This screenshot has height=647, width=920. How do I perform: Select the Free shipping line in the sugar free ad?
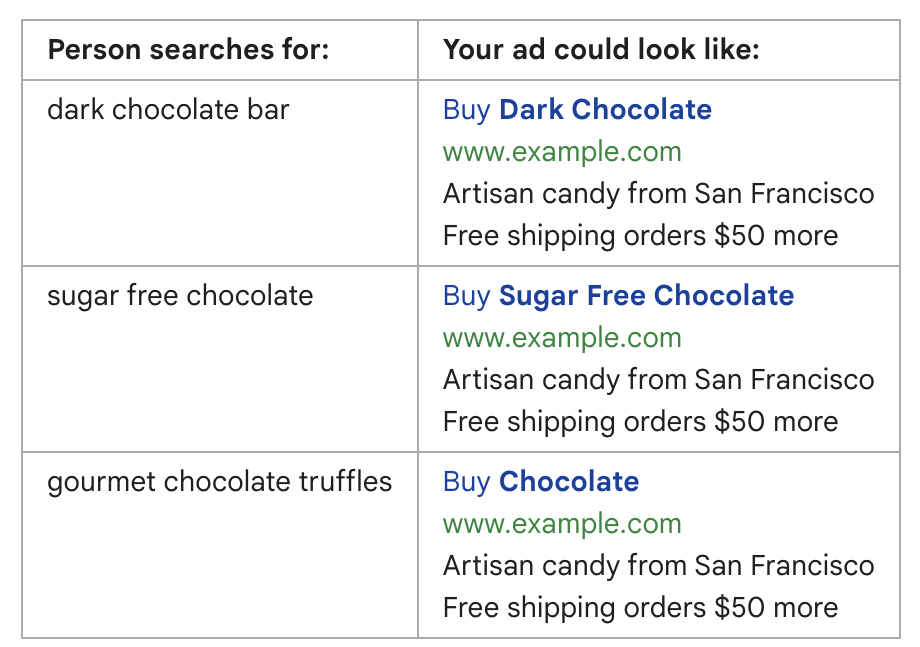point(640,422)
